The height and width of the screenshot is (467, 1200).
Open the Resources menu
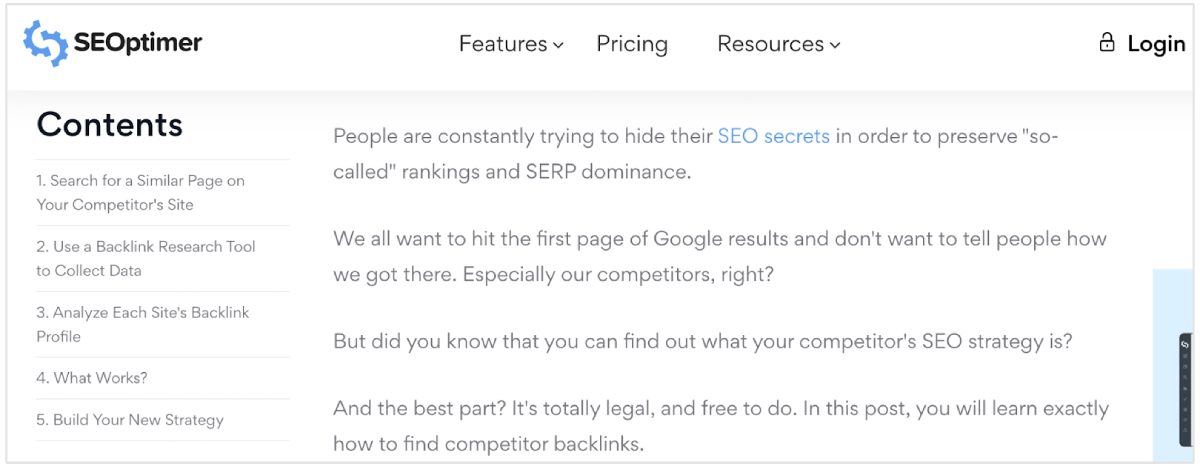pos(770,44)
